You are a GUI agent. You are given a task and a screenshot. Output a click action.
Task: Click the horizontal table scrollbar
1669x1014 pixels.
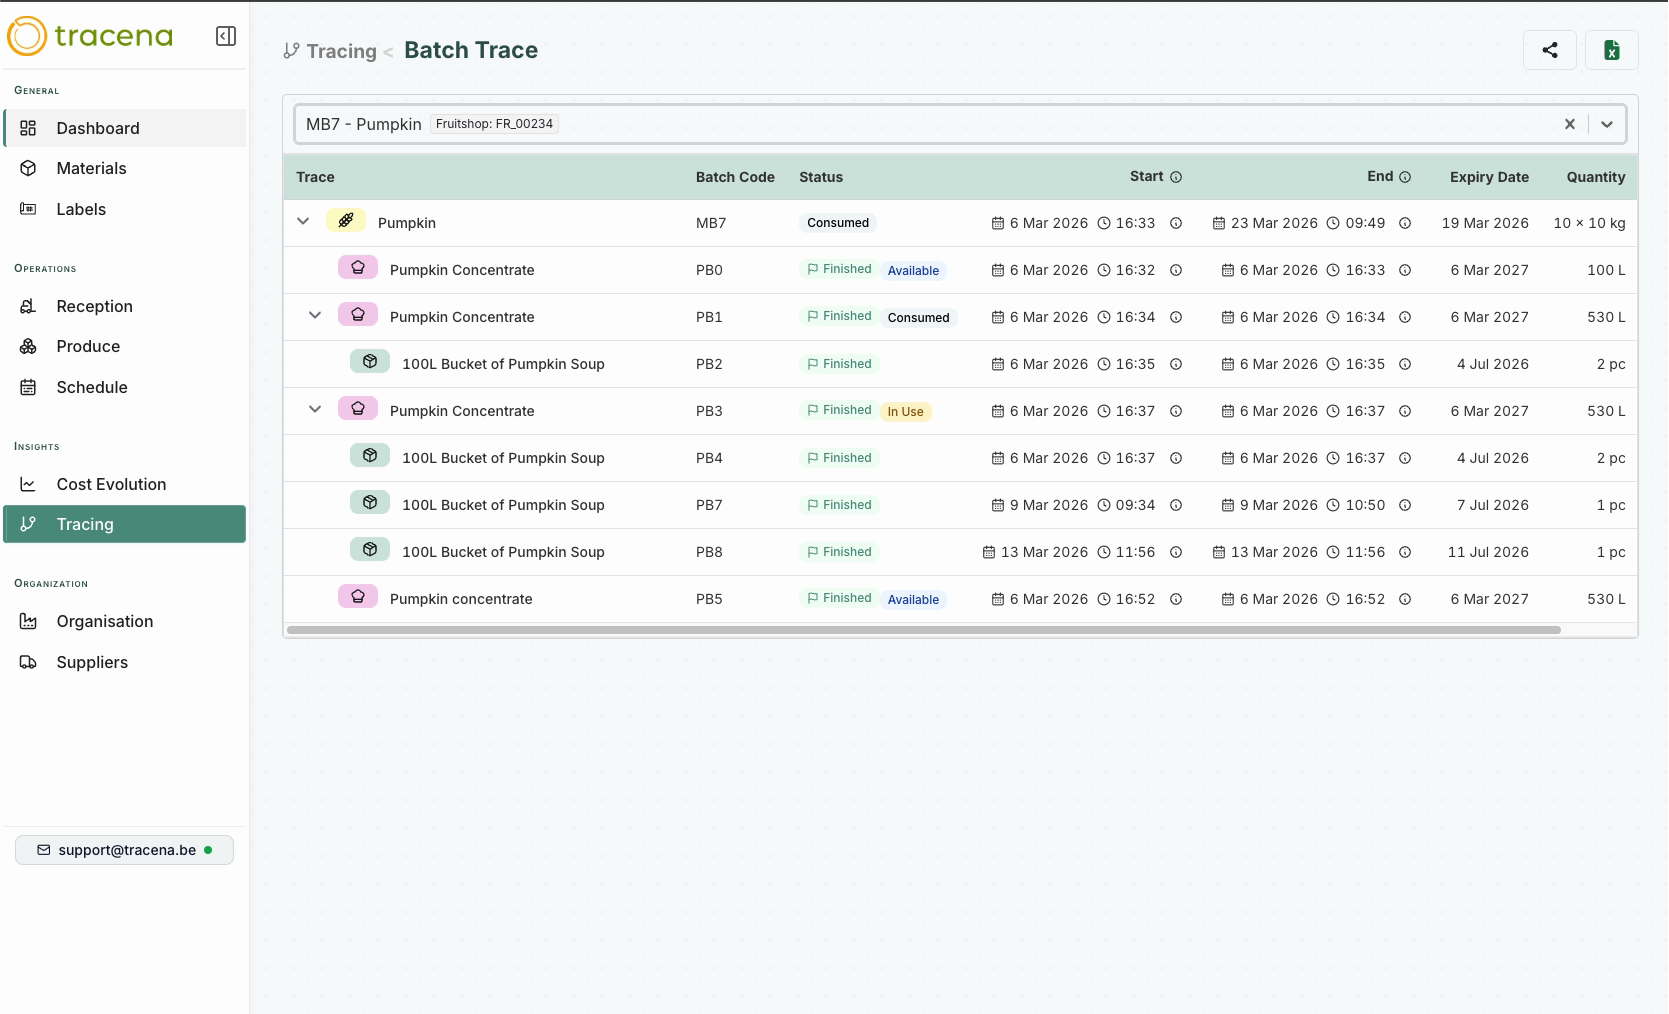click(x=923, y=630)
